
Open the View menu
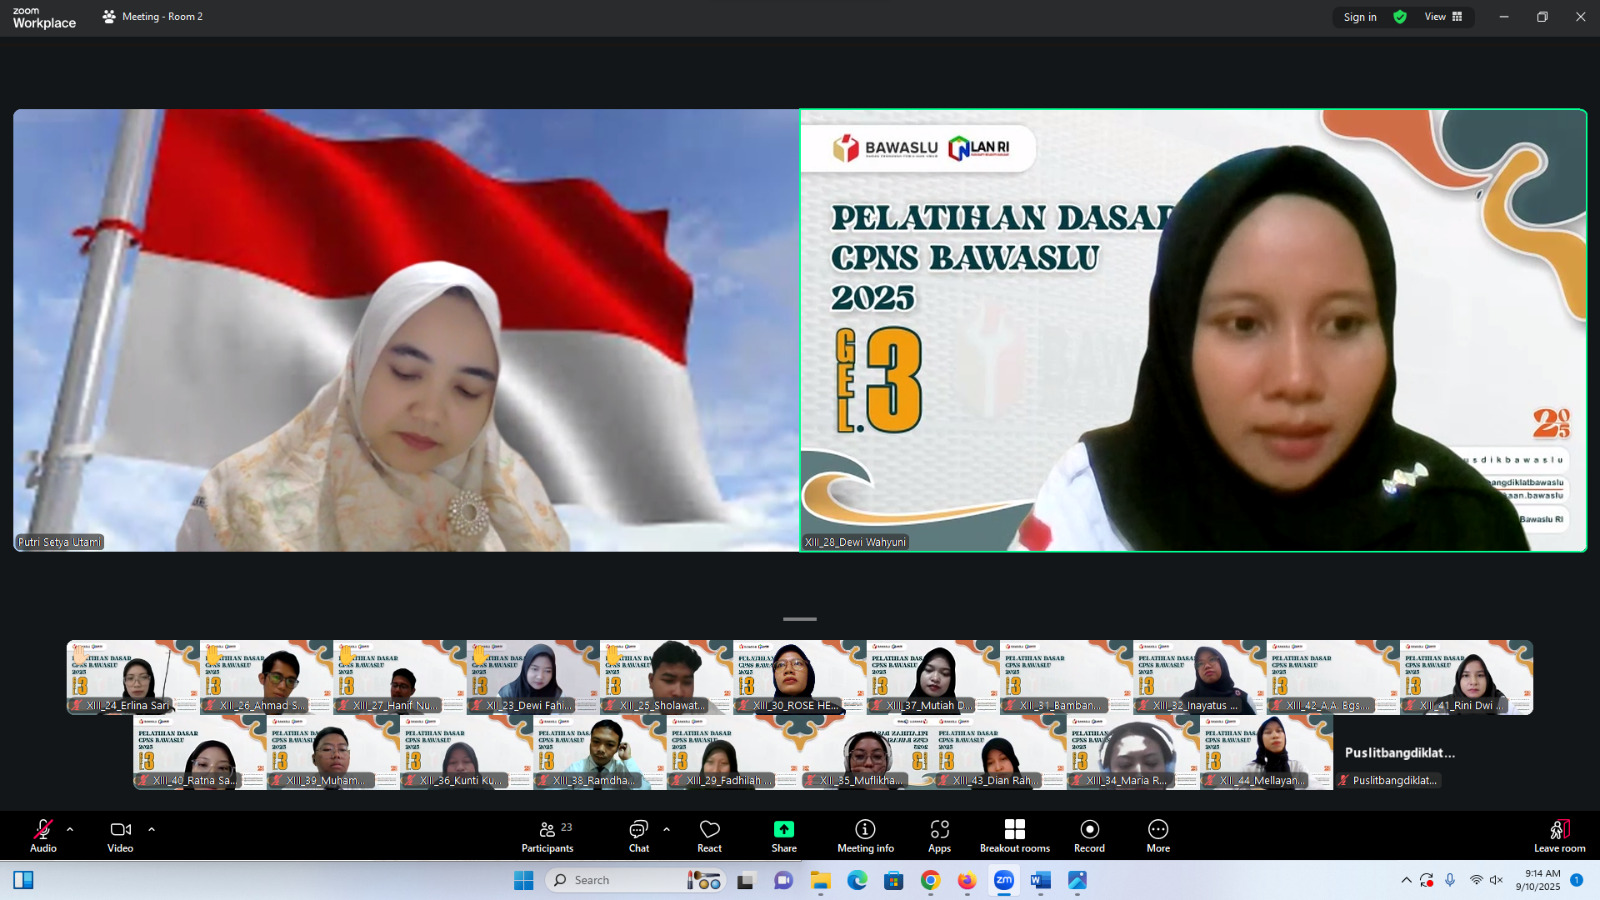(1437, 17)
